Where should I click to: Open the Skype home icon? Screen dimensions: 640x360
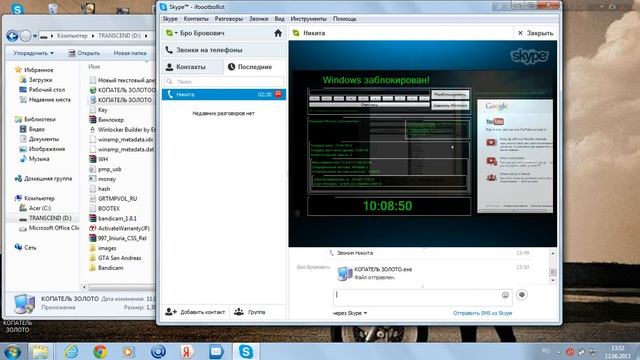[278, 33]
